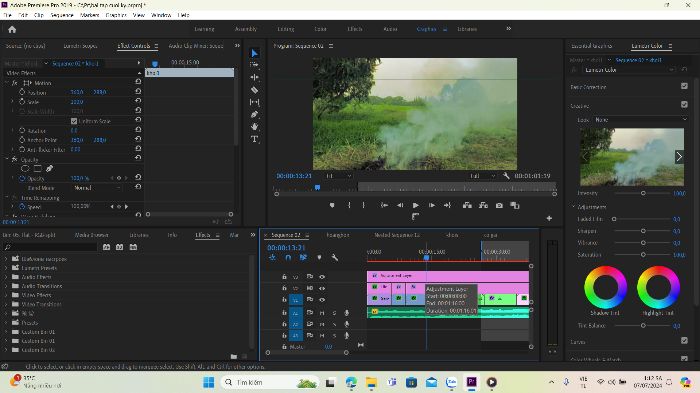Select the Type tool
Screen dimensions: 700x393
click(x=254, y=139)
